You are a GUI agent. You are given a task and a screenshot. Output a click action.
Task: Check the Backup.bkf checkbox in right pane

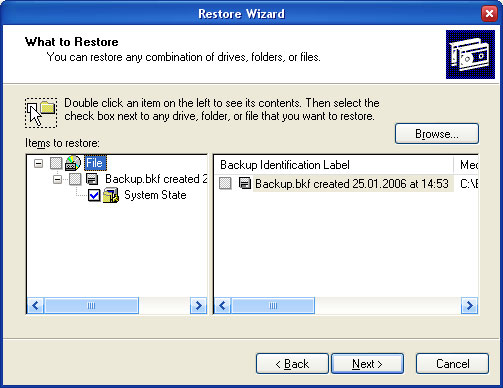coord(225,183)
